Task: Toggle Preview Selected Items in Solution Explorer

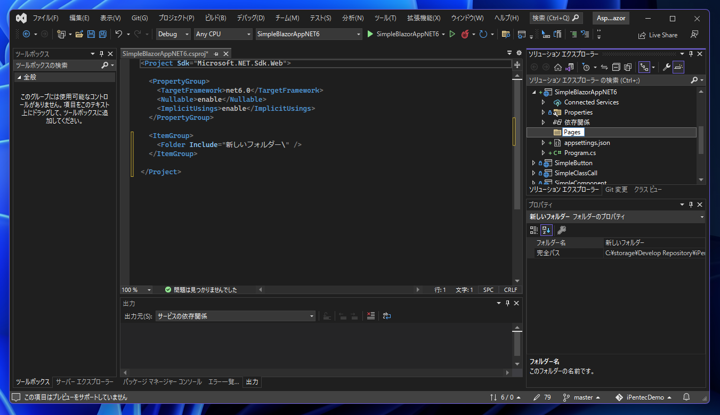Action: pyautogui.click(x=678, y=67)
